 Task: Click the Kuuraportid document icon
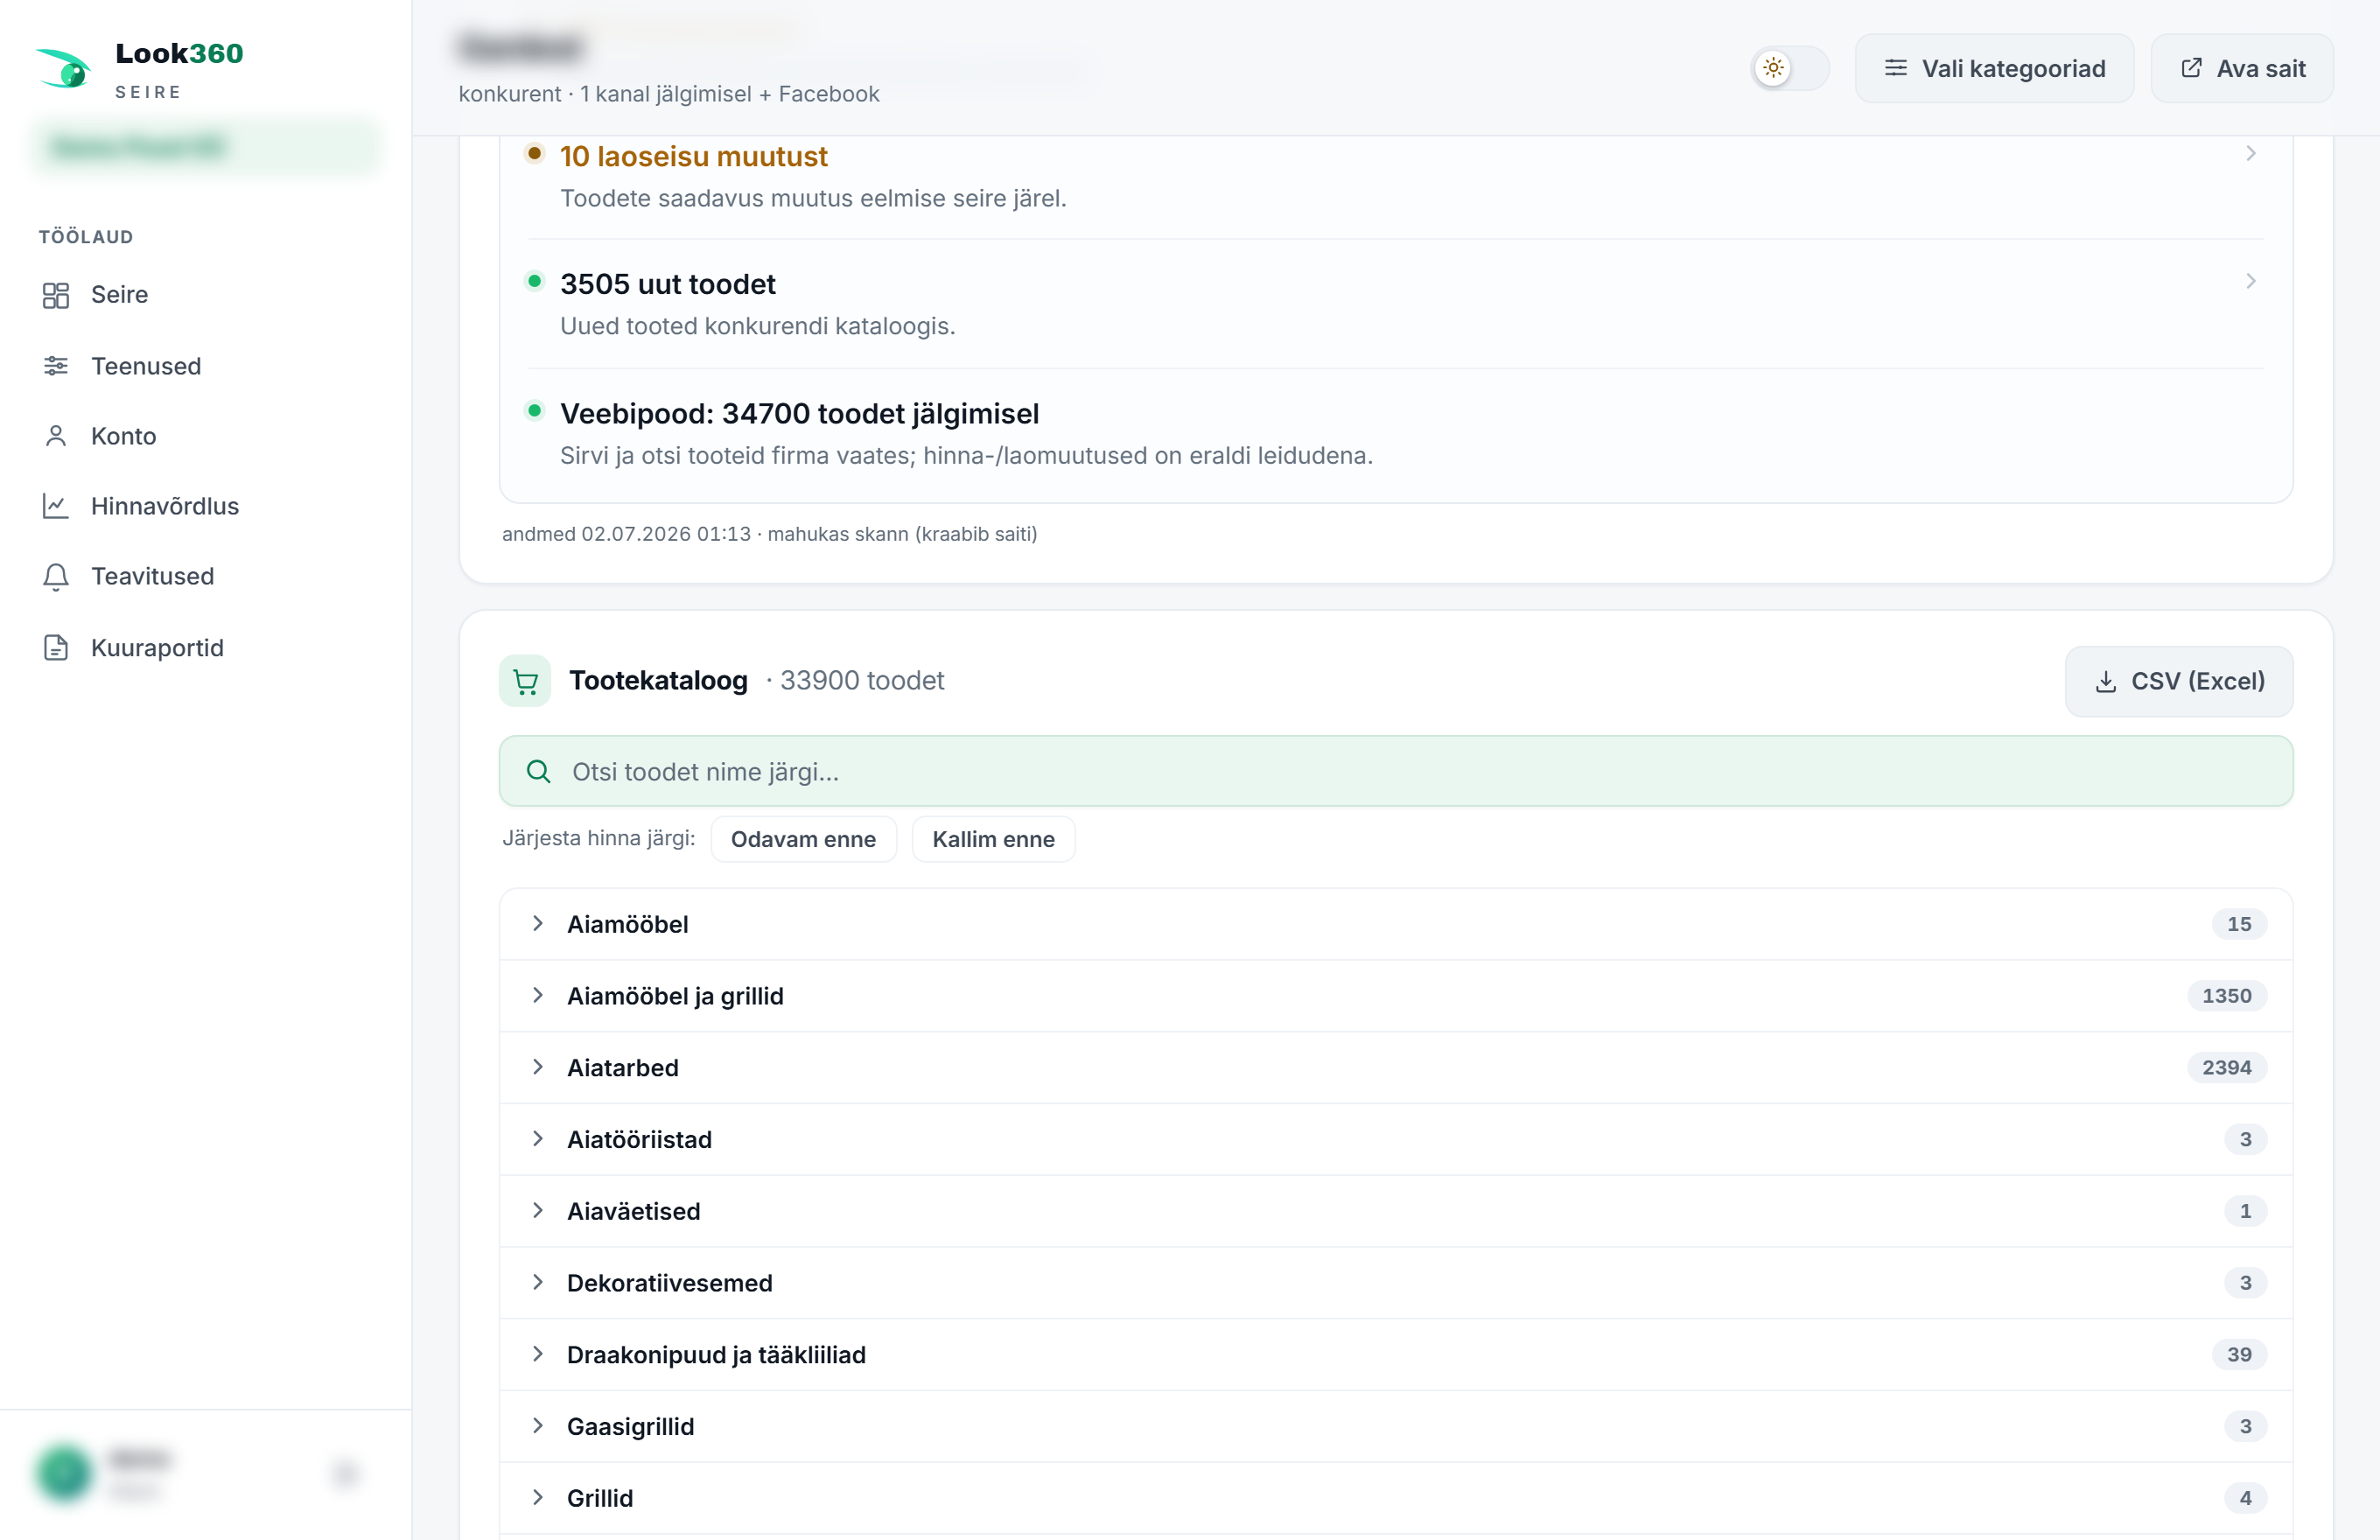56,648
